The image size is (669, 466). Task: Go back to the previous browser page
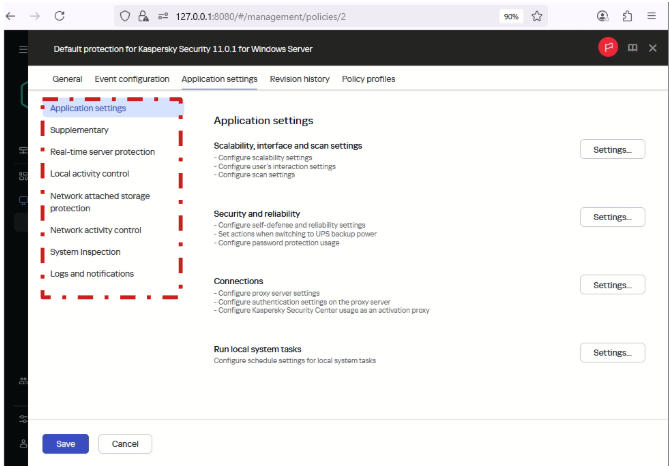pyautogui.click(x=11, y=16)
